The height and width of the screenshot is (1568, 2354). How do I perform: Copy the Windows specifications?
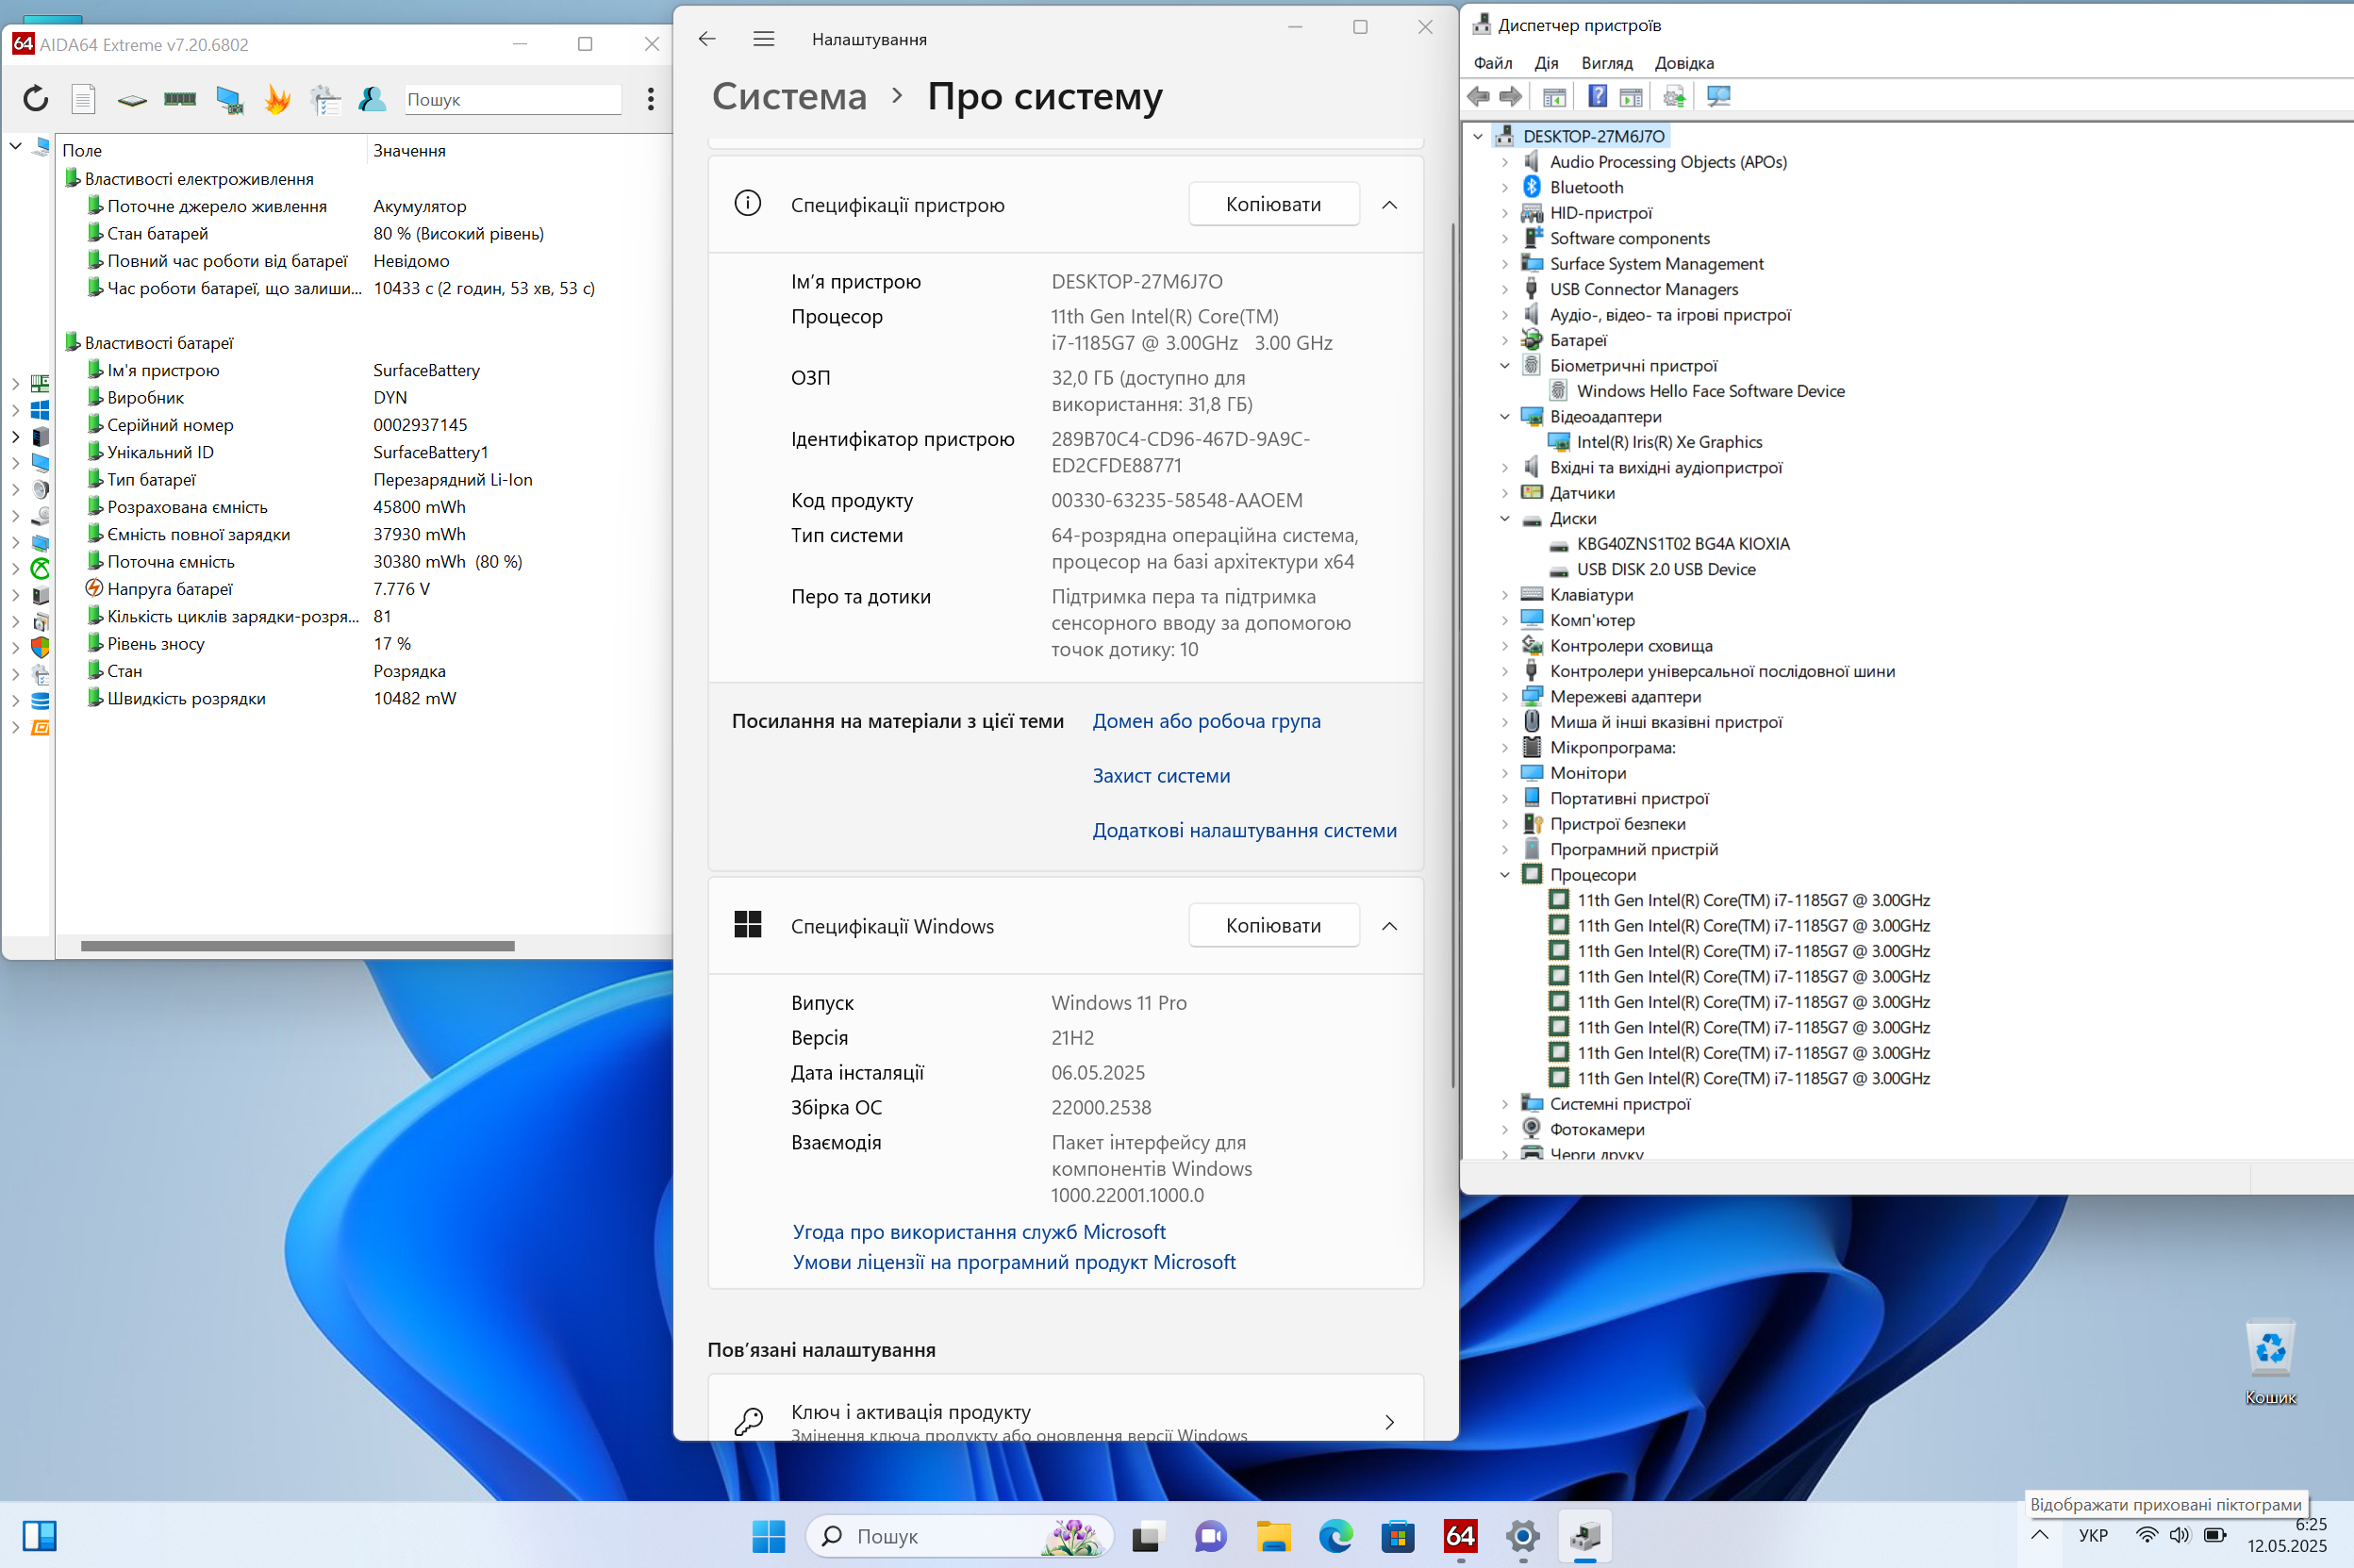[x=1273, y=925]
